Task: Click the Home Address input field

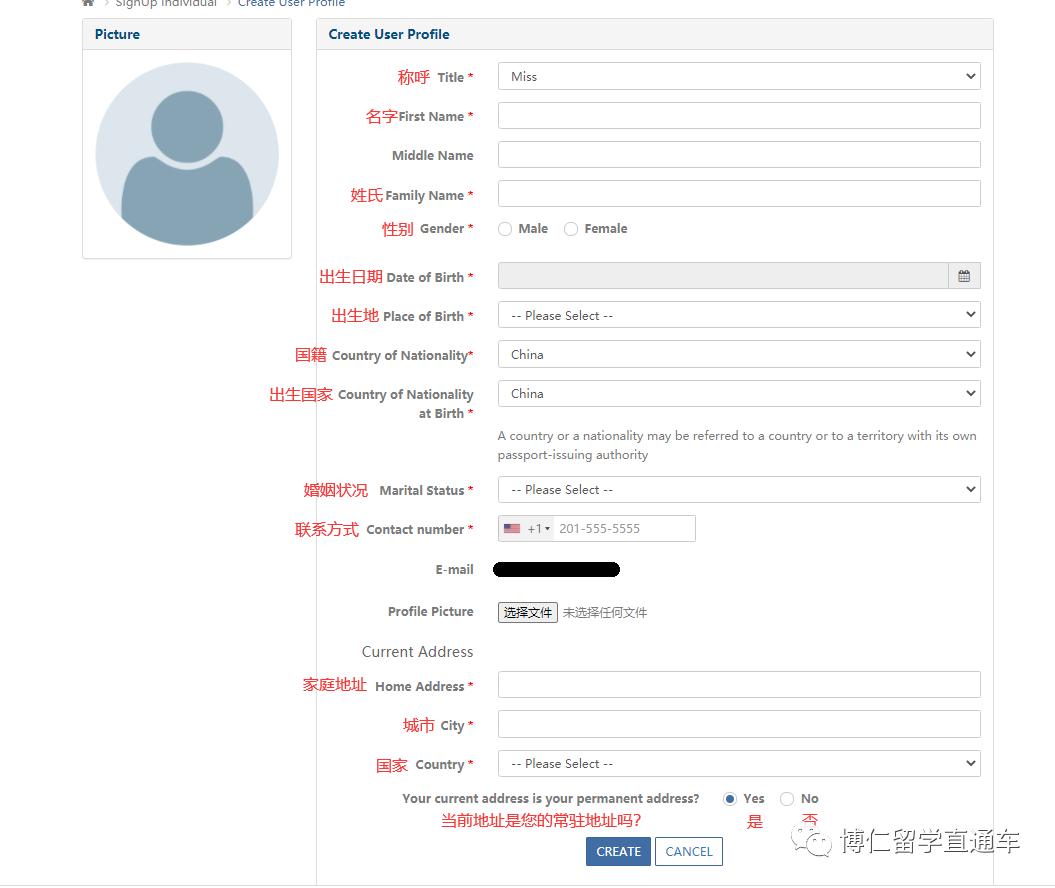Action: pyautogui.click(x=738, y=685)
